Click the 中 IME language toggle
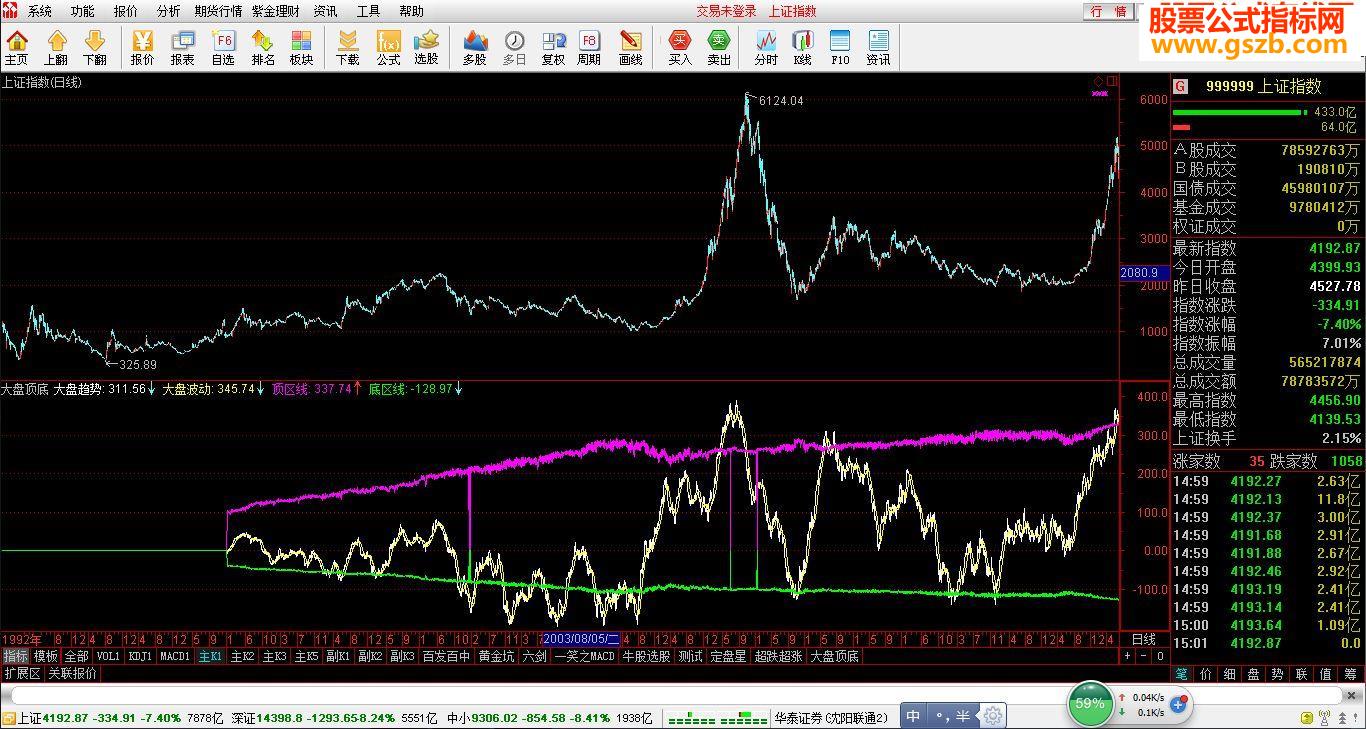 pos(913,716)
